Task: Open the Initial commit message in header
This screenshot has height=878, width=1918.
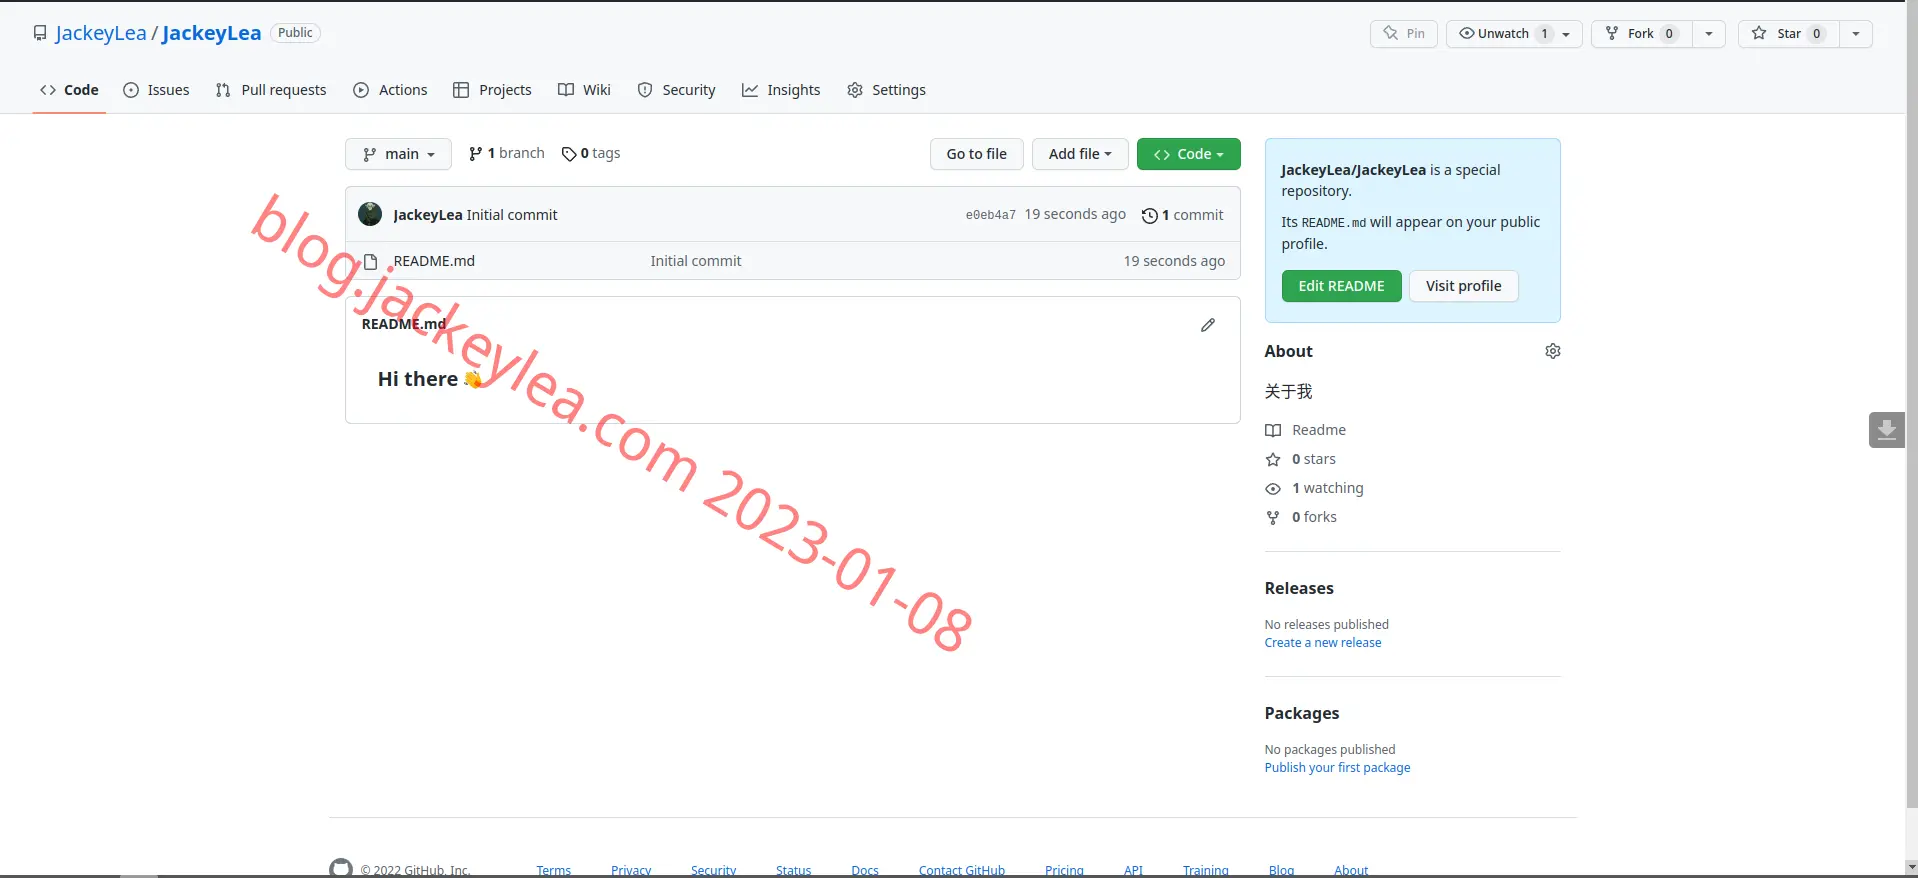Action: click(512, 215)
